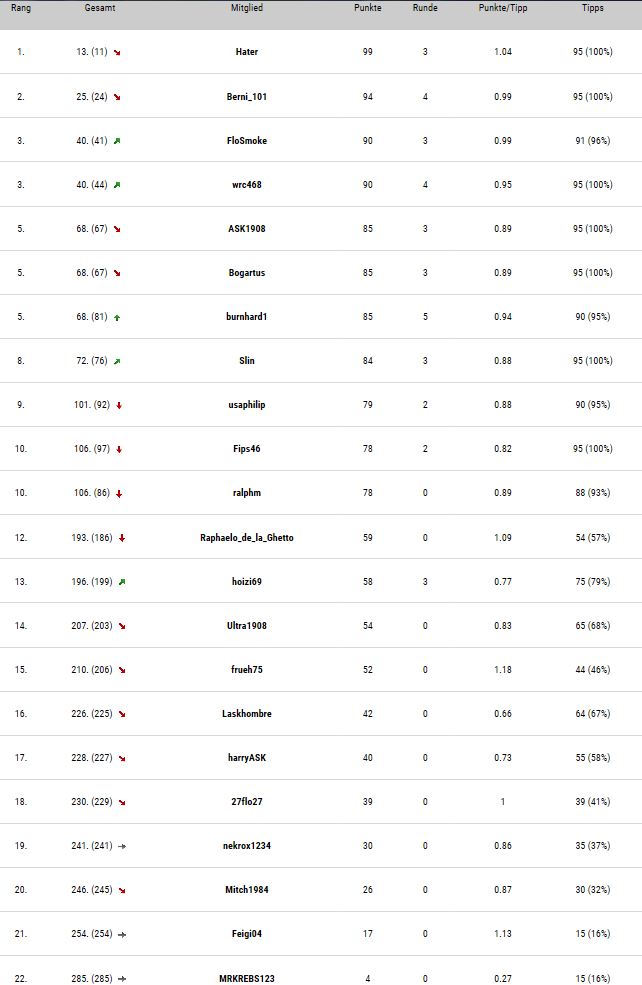Click the red down arrow in usaphilip row
The image size is (642, 985).
tap(119, 406)
